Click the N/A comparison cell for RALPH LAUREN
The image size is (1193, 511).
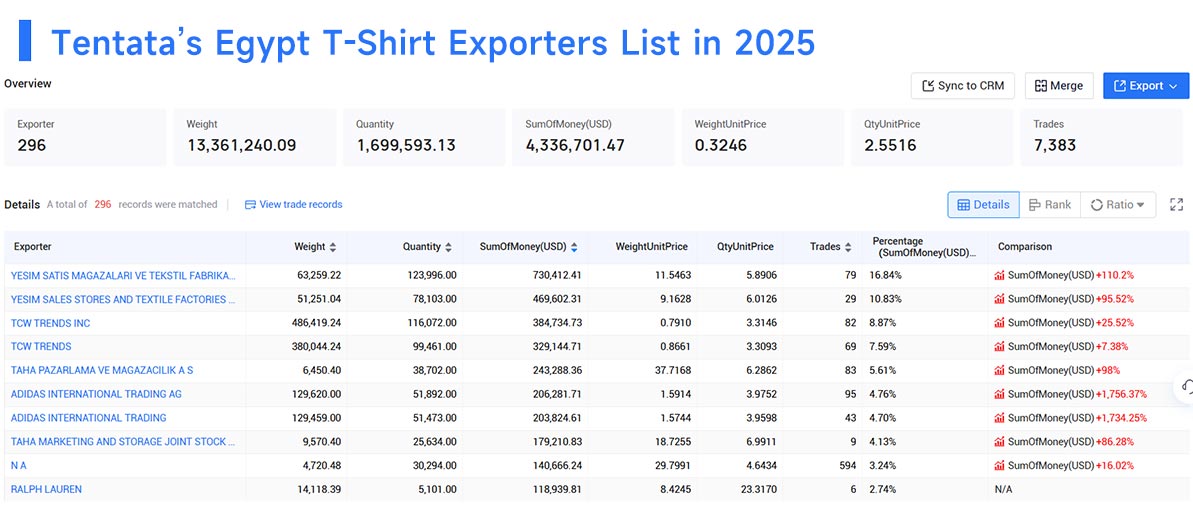[x=1003, y=489]
